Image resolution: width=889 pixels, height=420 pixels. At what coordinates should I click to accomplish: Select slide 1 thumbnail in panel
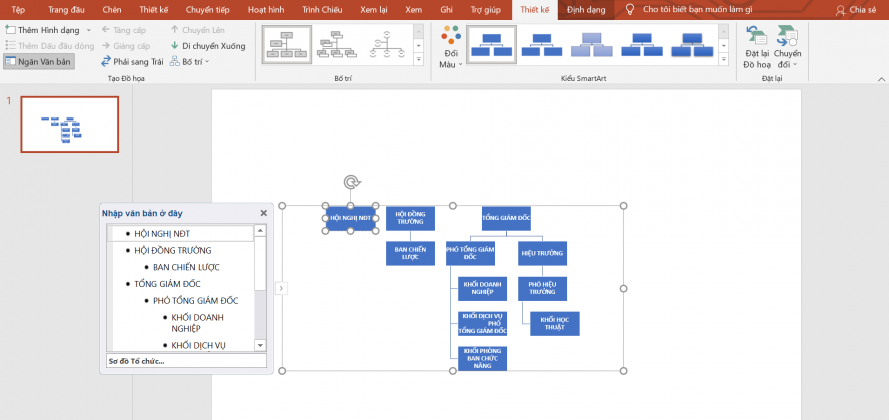(x=69, y=125)
